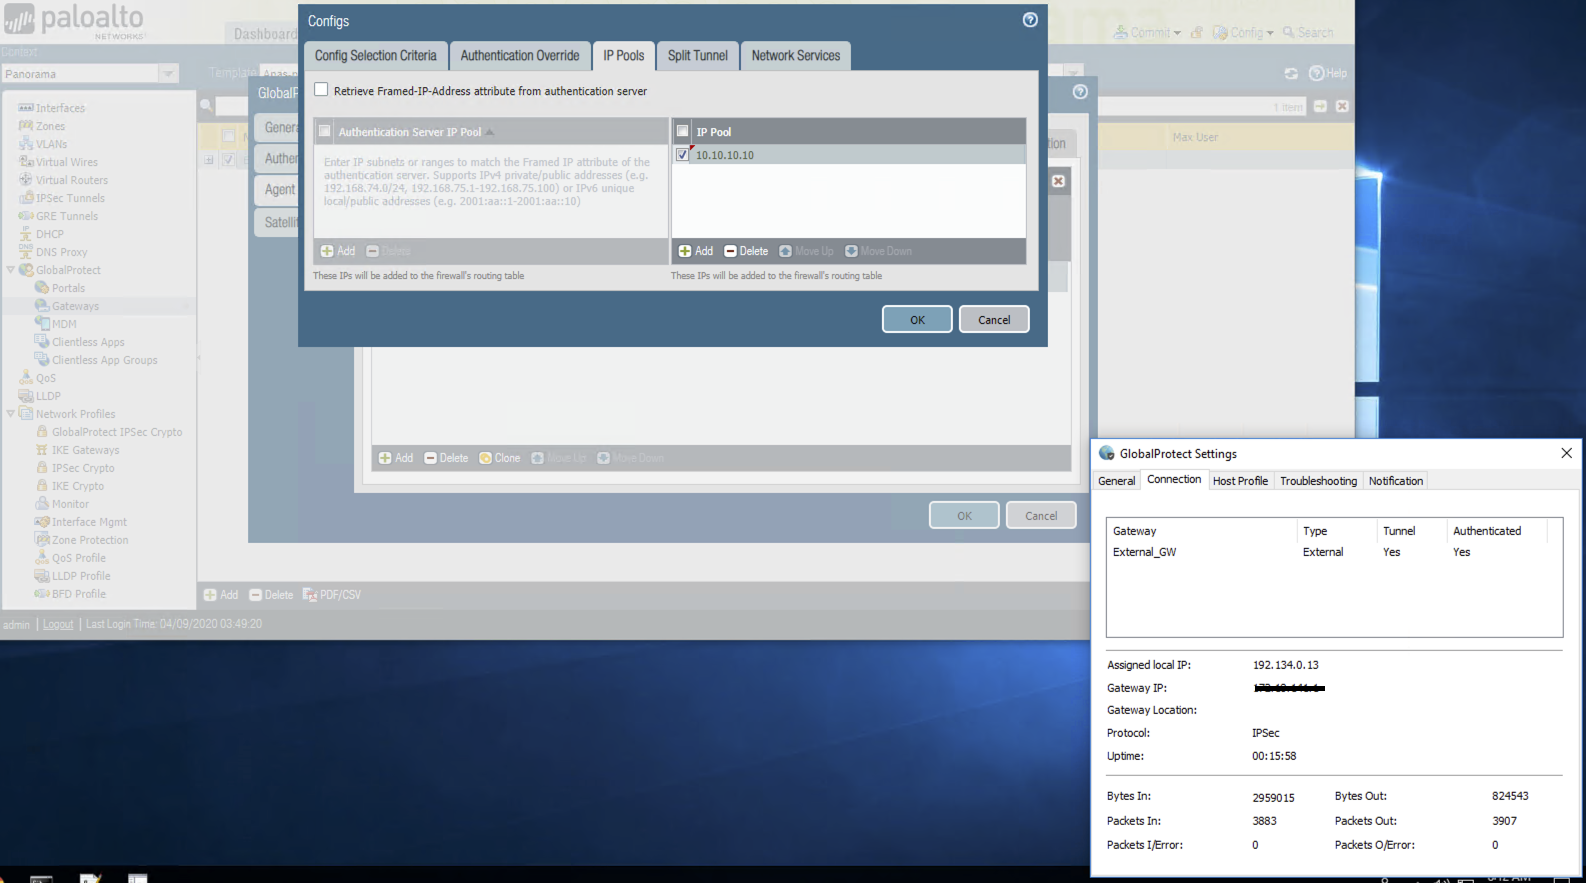Click Delete in the client configs list toolbar
The image size is (1586, 883).
[446, 458]
